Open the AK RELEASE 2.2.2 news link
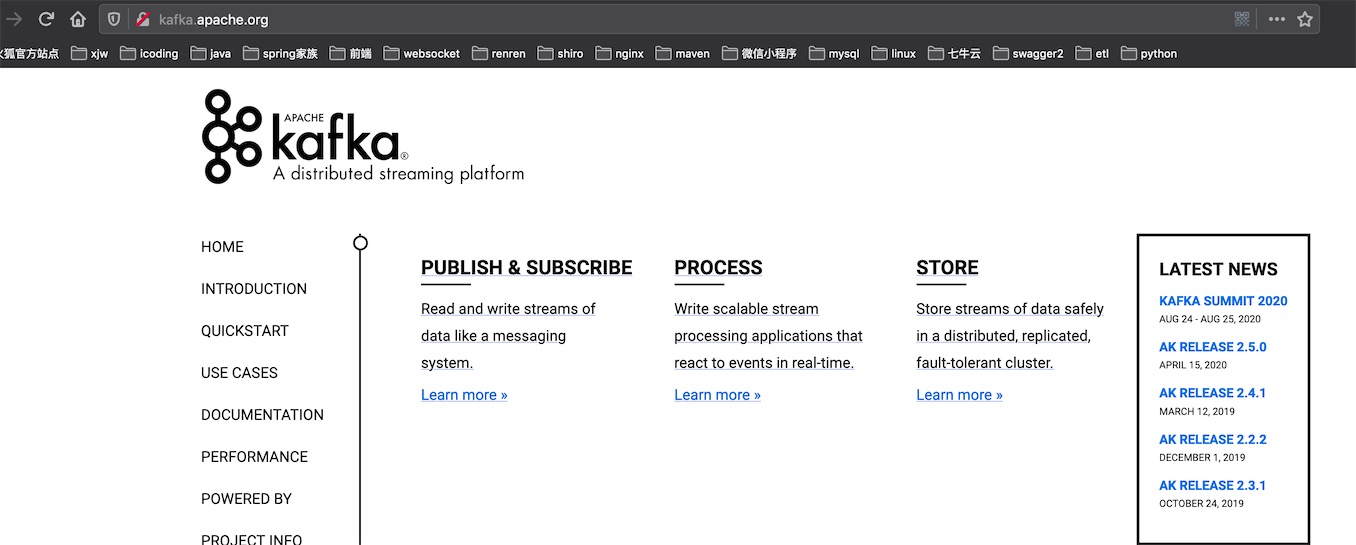Screen dimensions: 1356x545 tap(1212, 439)
